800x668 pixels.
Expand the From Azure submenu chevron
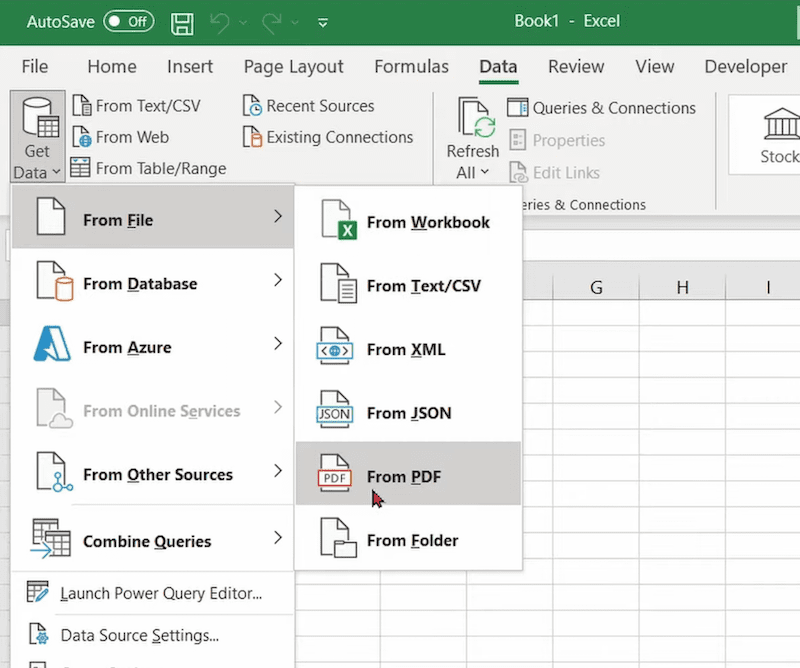point(278,343)
